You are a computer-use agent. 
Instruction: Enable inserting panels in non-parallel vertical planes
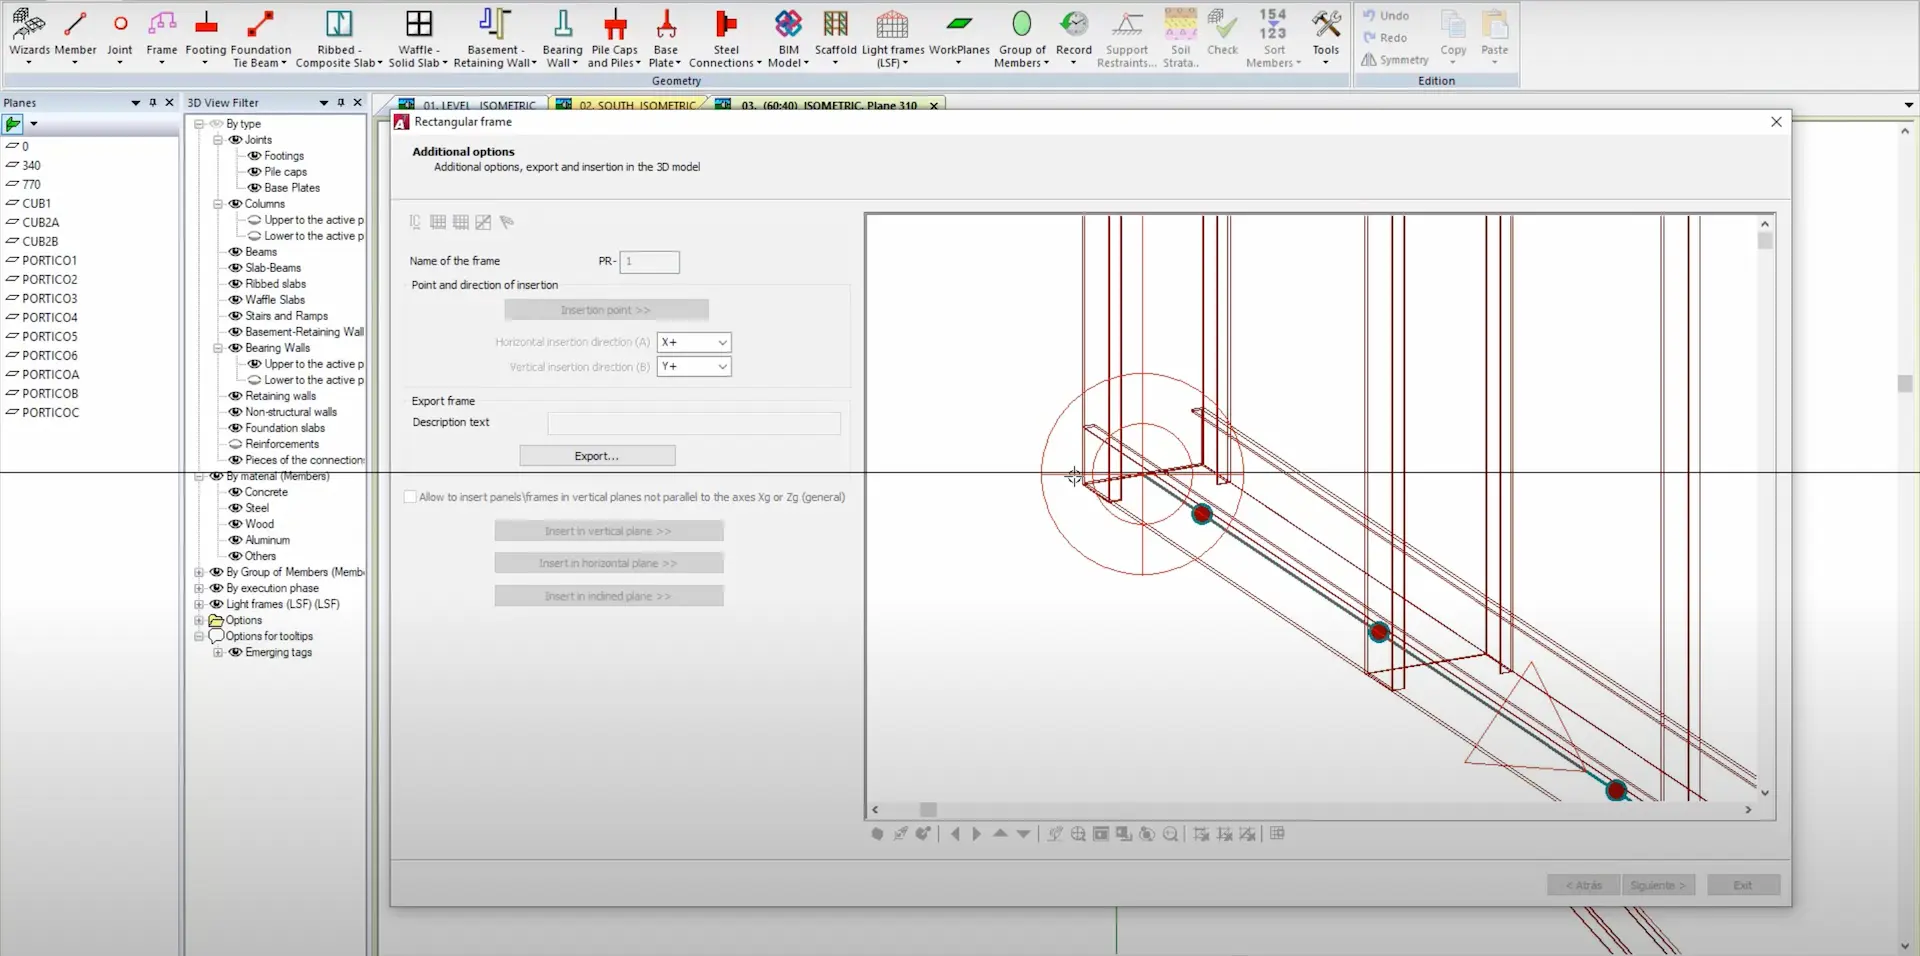click(410, 497)
